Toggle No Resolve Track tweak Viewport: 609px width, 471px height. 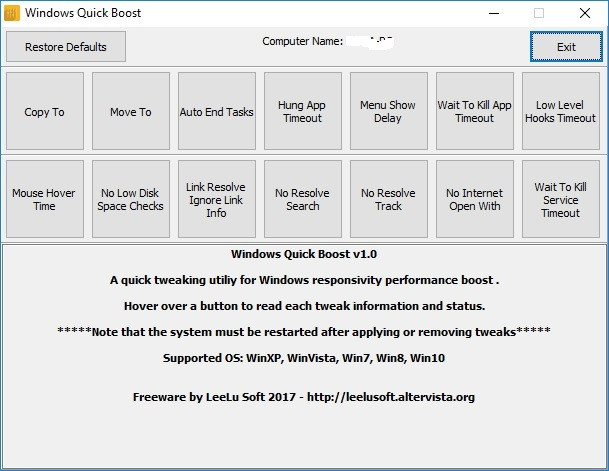(x=389, y=199)
